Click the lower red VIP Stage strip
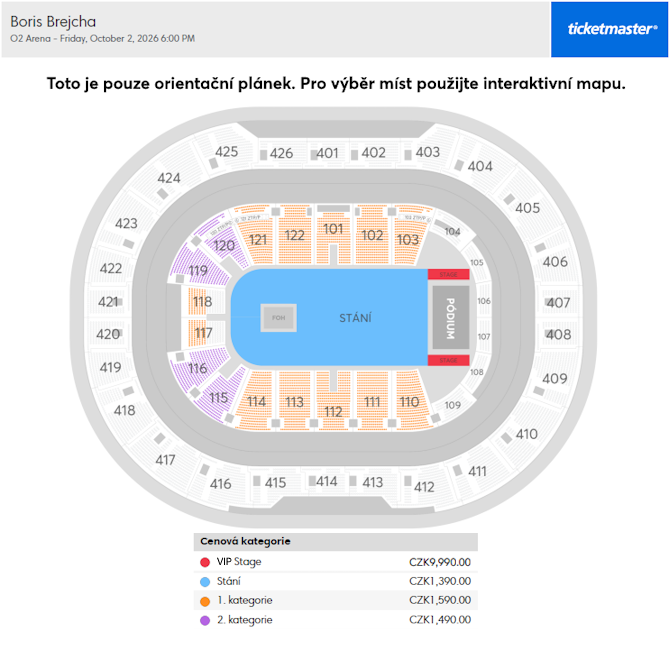The height and width of the screenshot is (662, 670). pos(448,360)
